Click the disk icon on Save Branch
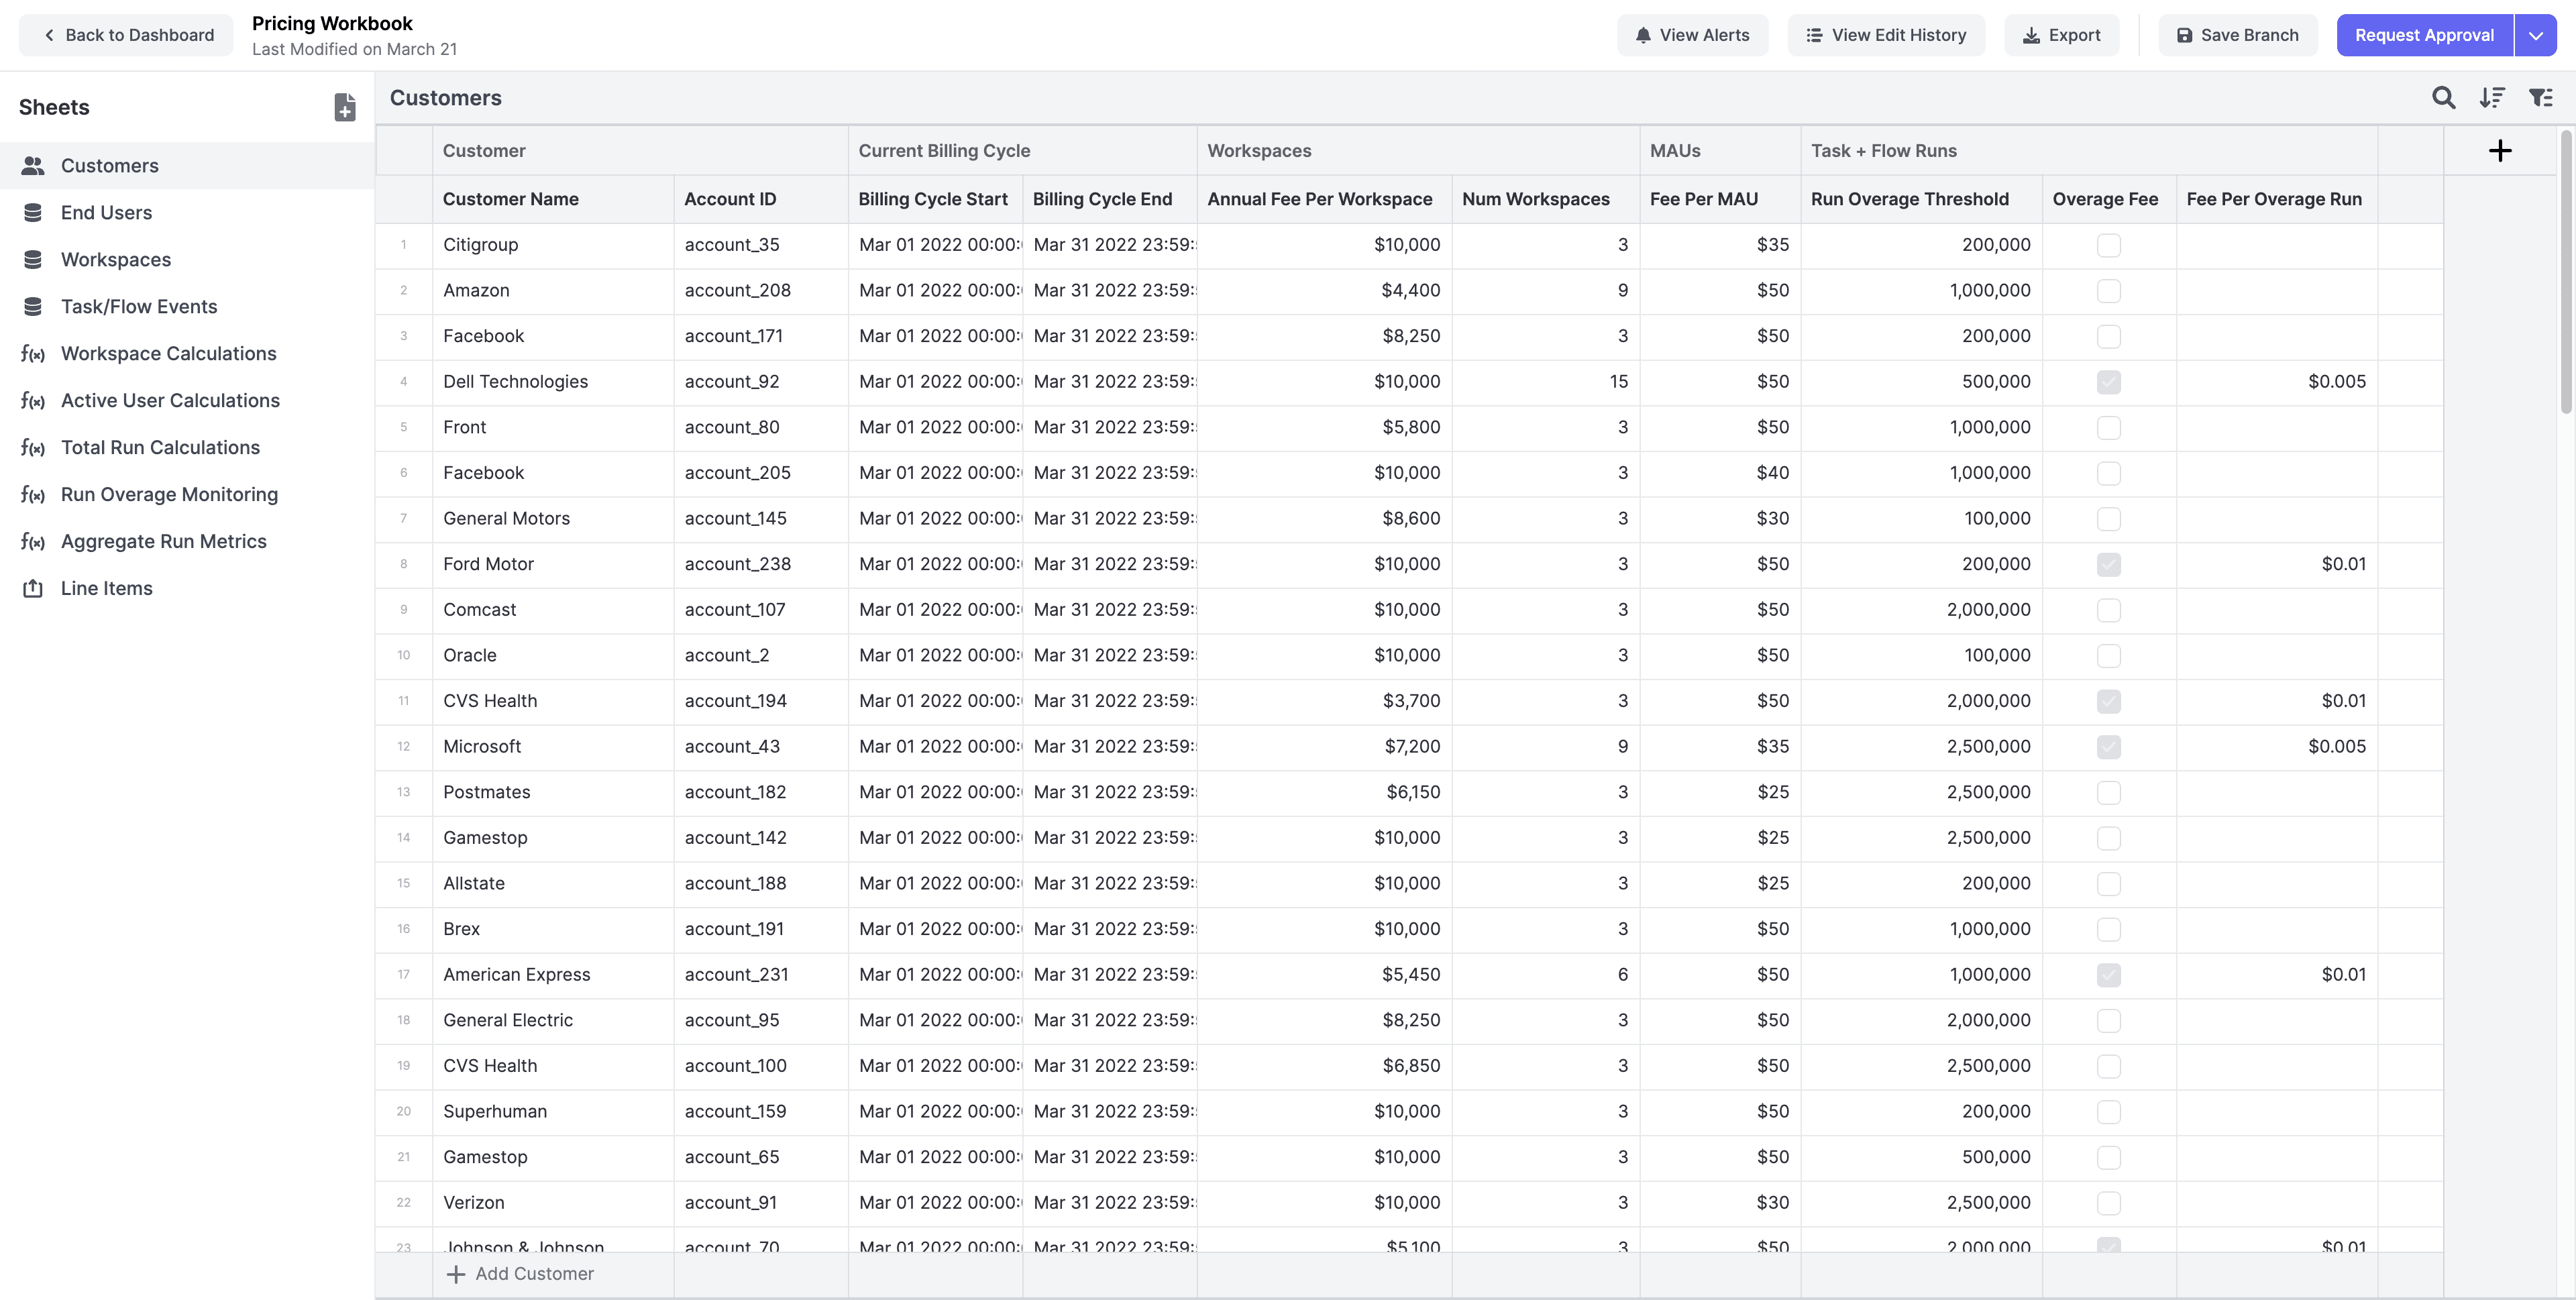 (2184, 35)
